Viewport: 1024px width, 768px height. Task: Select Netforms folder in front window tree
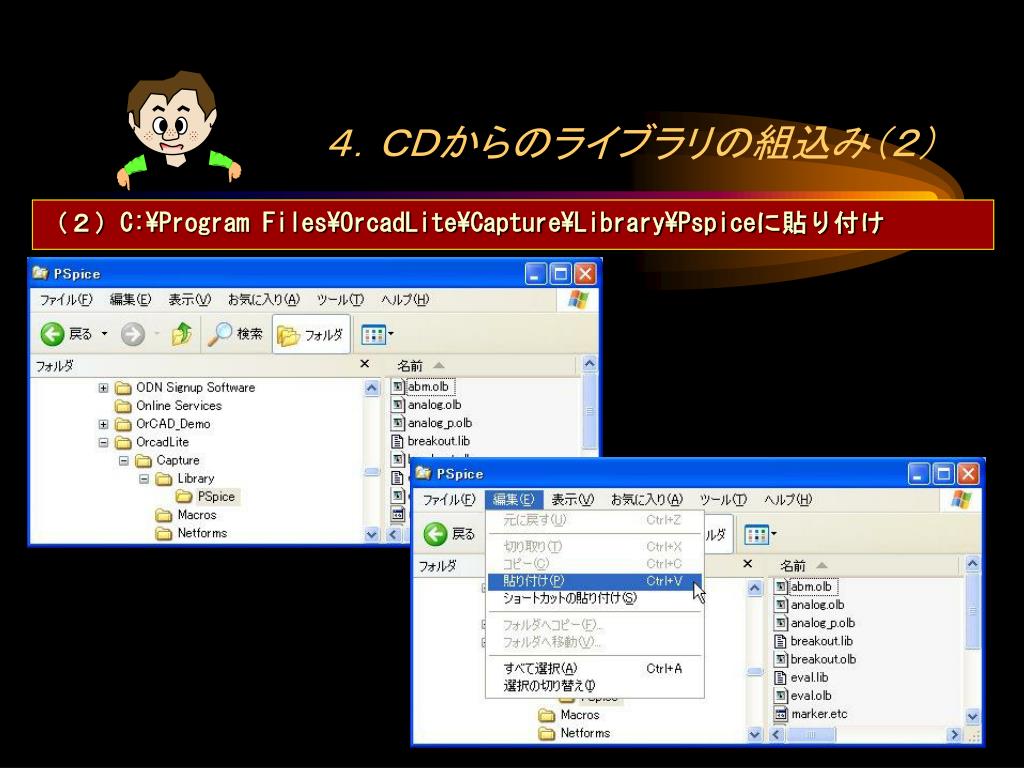pos(584,733)
